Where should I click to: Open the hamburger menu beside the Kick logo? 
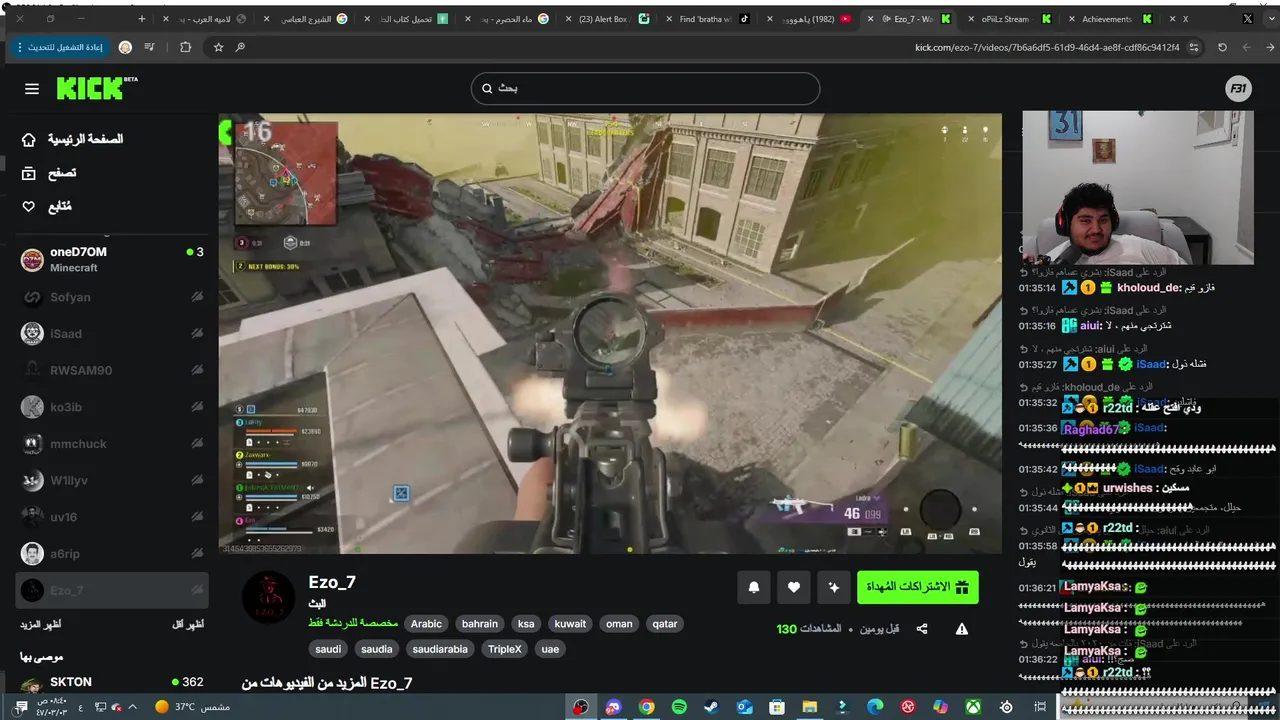[x=32, y=89]
